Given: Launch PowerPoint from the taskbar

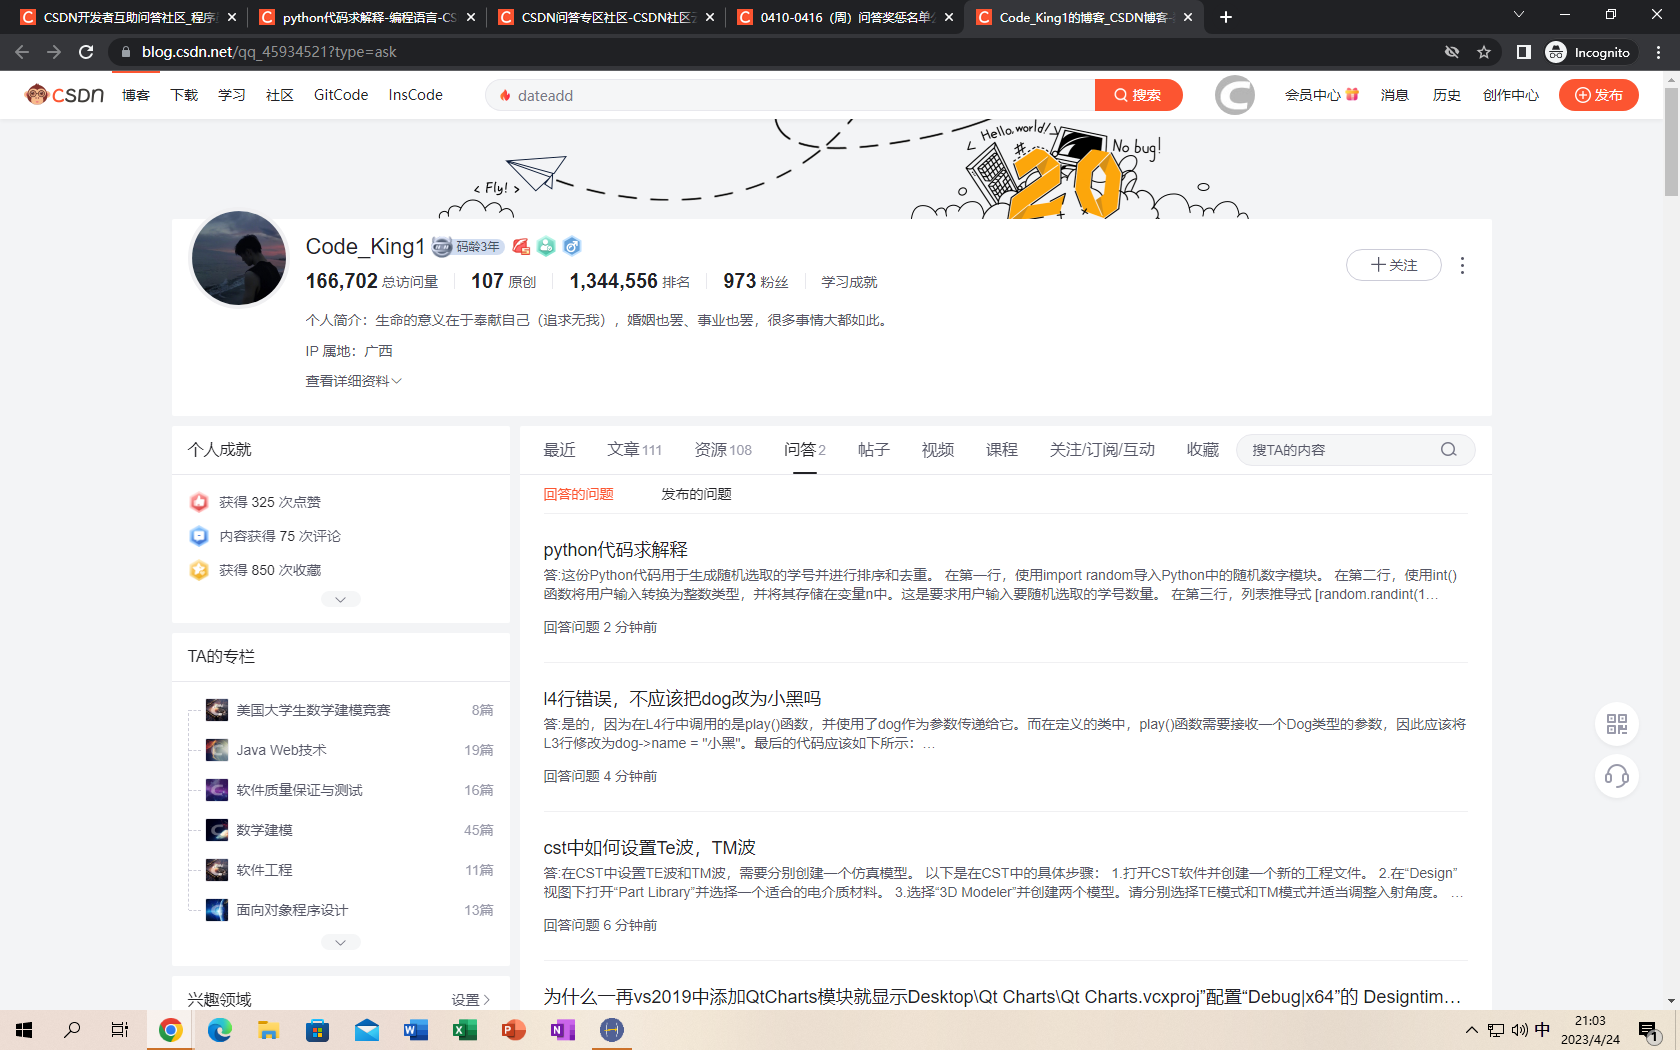Looking at the screenshot, I should (514, 1030).
